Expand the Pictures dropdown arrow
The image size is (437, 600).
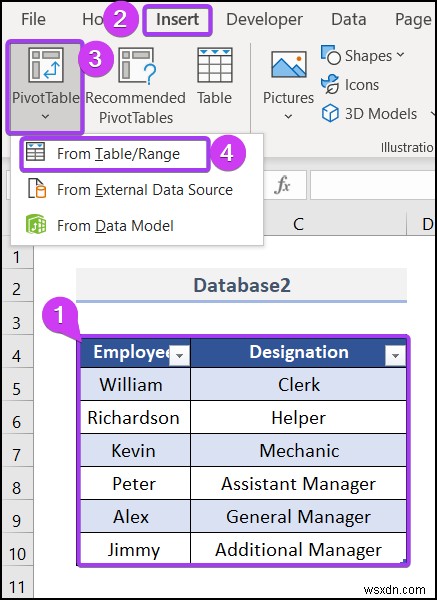[289, 116]
